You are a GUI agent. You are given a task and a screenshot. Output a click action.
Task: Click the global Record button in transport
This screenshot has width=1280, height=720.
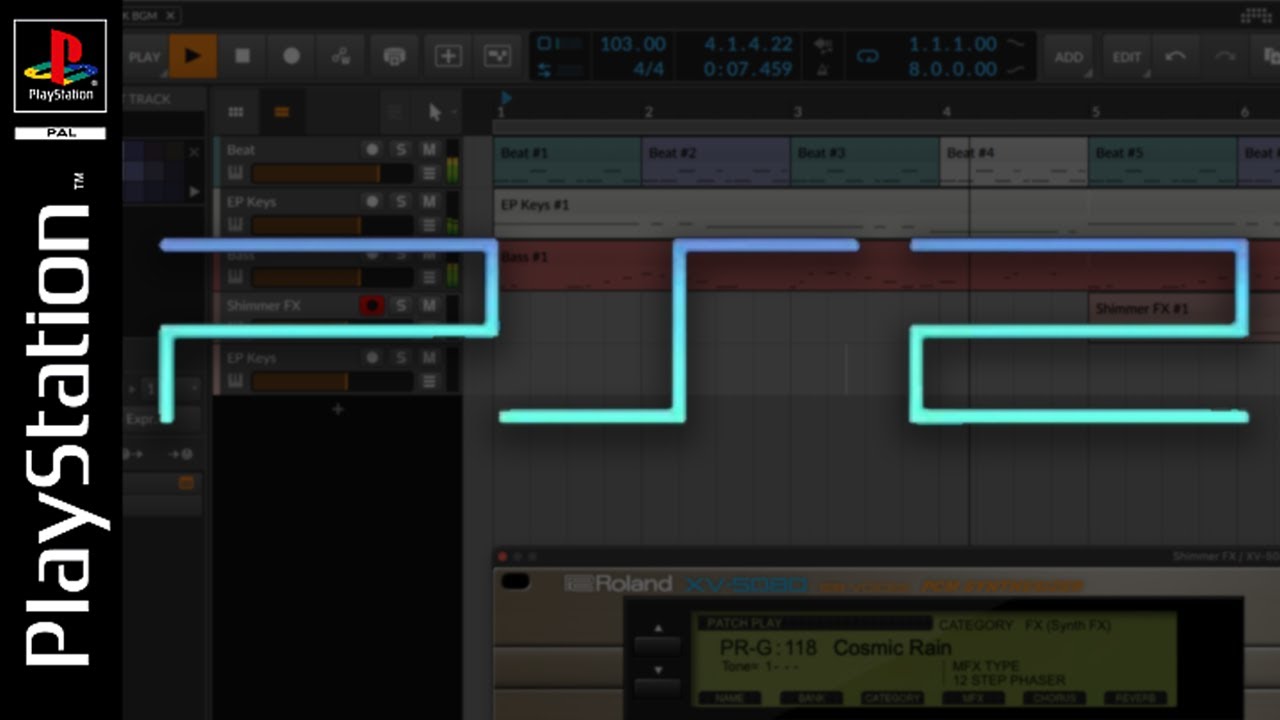tap(291, 56)
